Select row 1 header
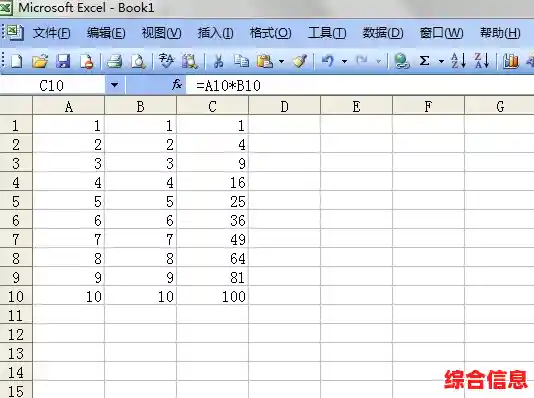Screen dimensions: 534x398 16,125
